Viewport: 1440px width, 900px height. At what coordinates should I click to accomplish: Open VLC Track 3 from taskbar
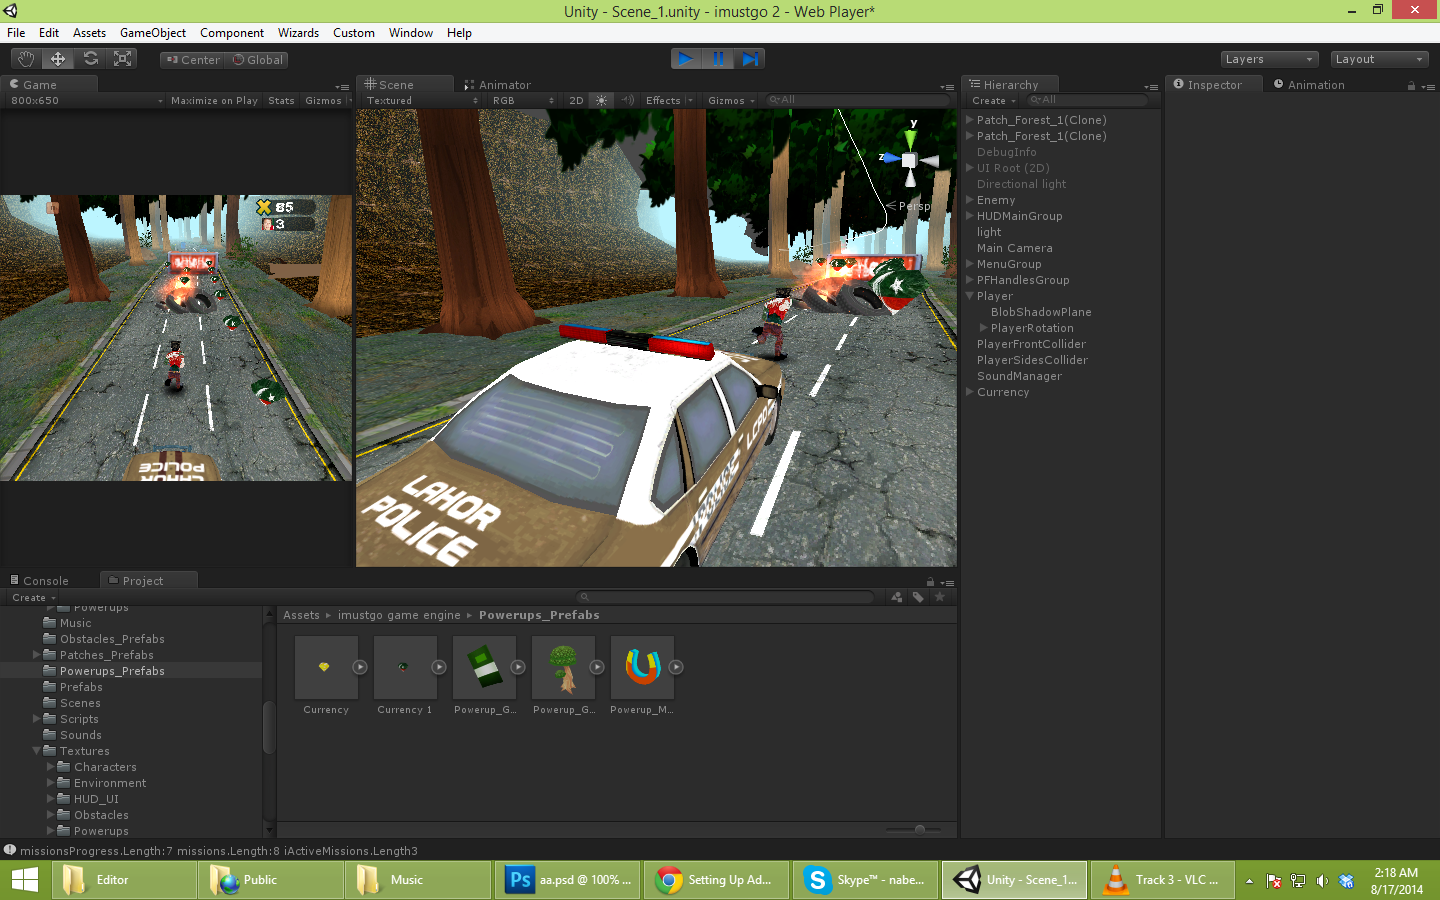point(1163,880)
